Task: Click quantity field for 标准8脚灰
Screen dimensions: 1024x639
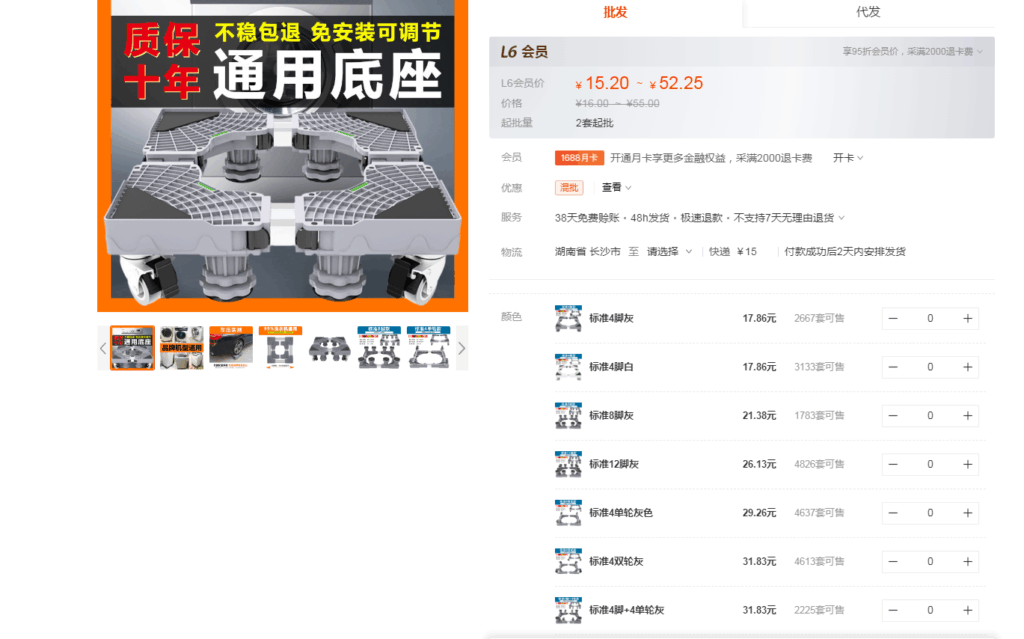Action: point(930,416)
